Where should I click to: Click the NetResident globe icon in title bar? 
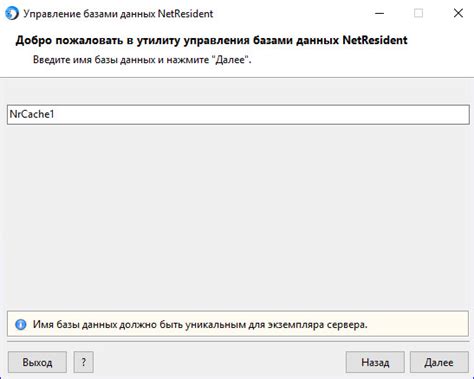[12, 14]
